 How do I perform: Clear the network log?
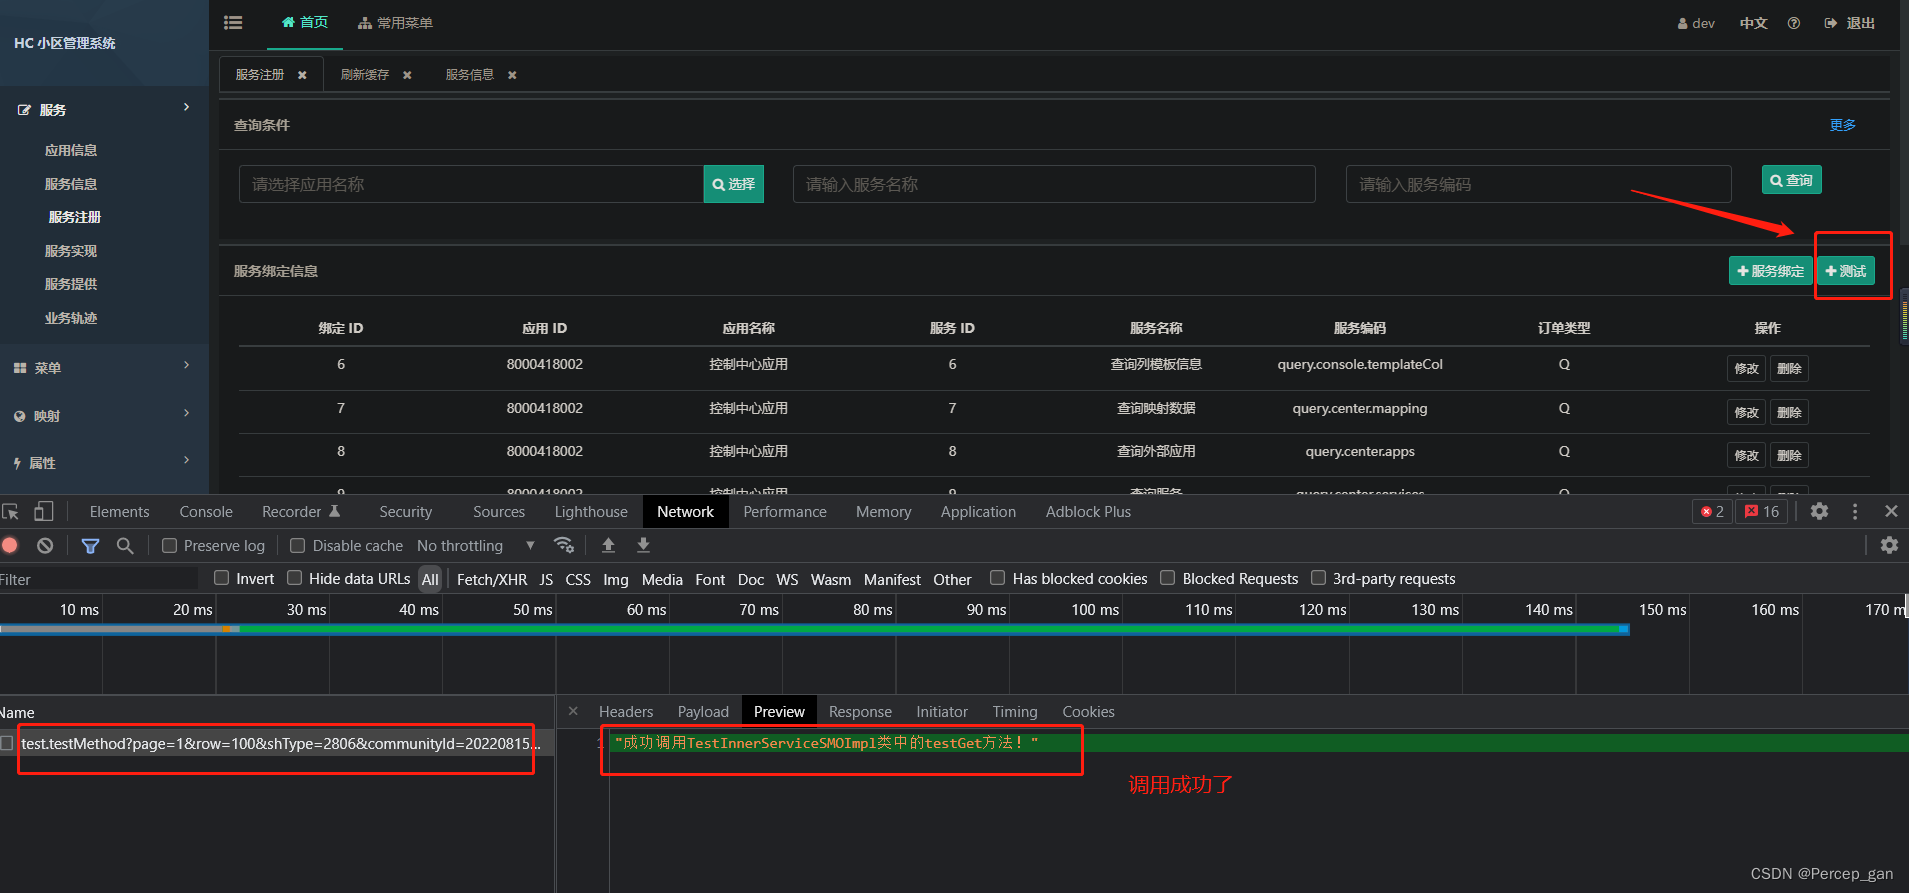click(x=45, y=545)
